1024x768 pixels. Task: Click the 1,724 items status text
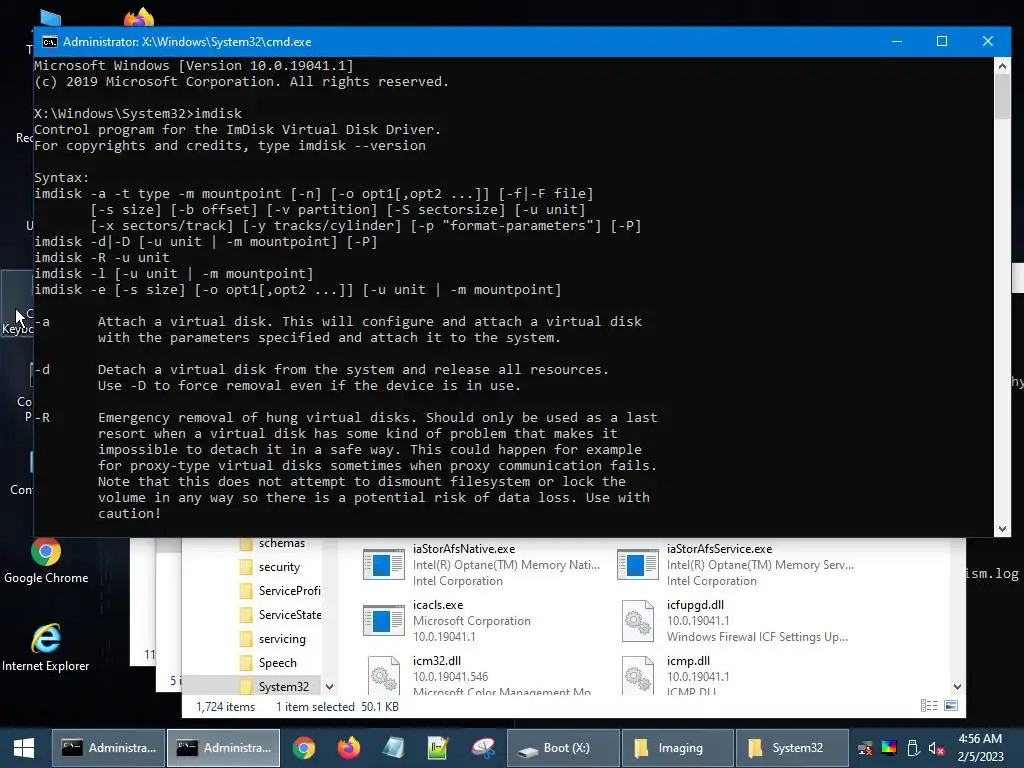(x=225, y=707)
